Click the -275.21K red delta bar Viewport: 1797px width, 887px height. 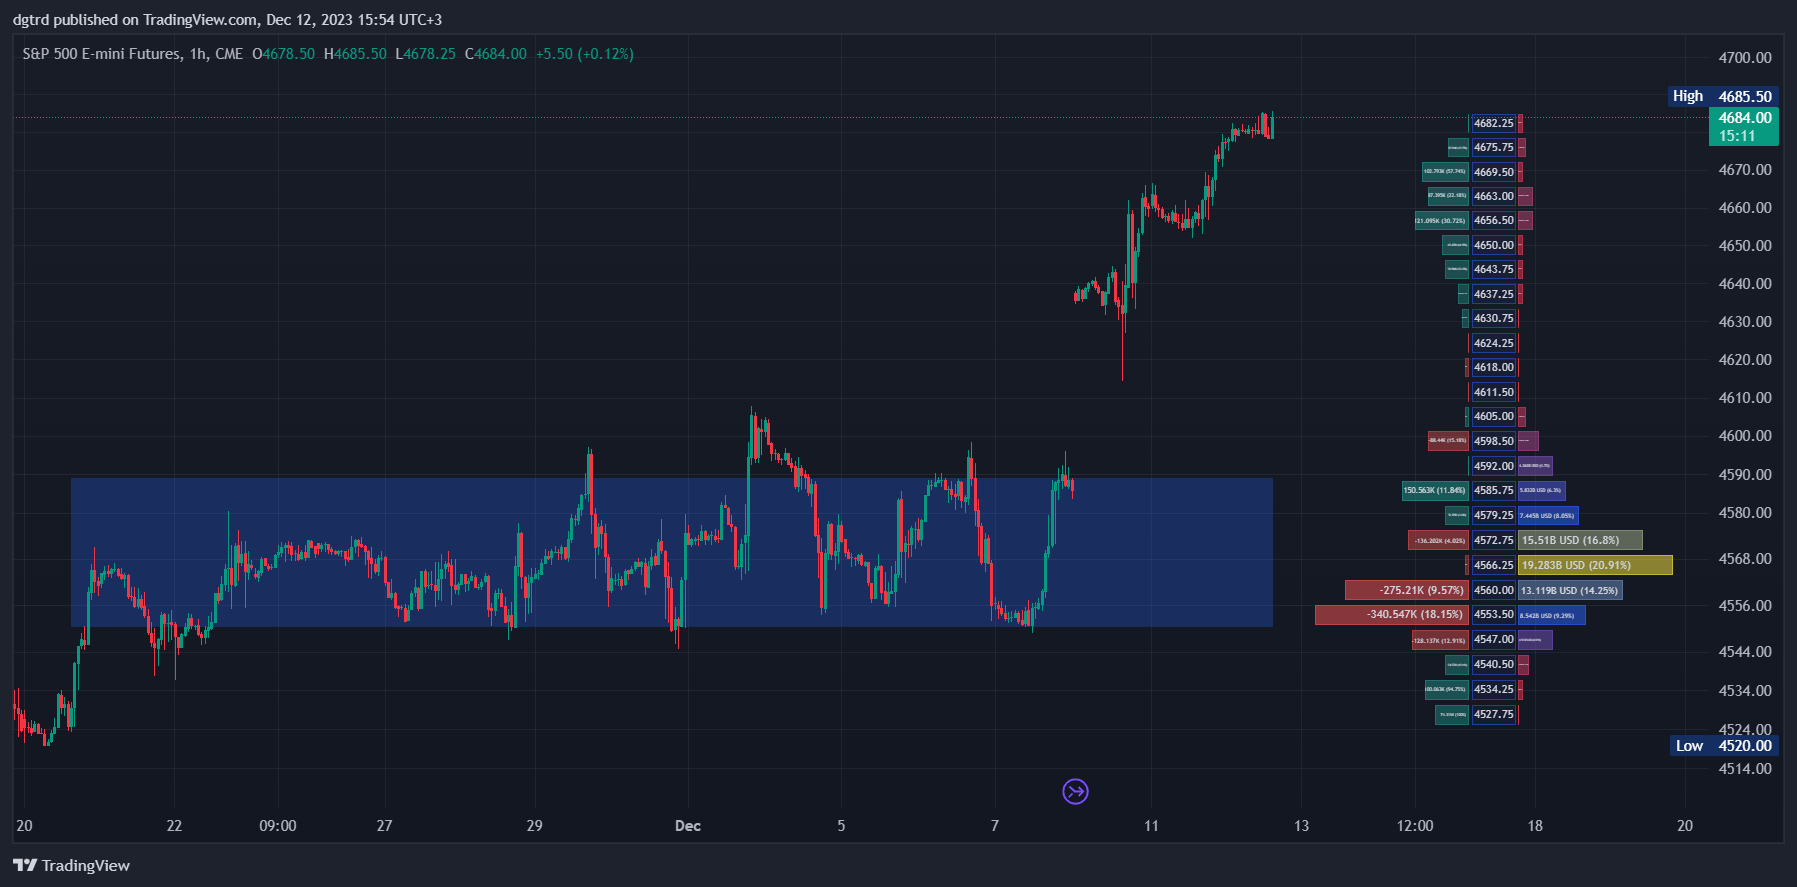click(1406, 590)
